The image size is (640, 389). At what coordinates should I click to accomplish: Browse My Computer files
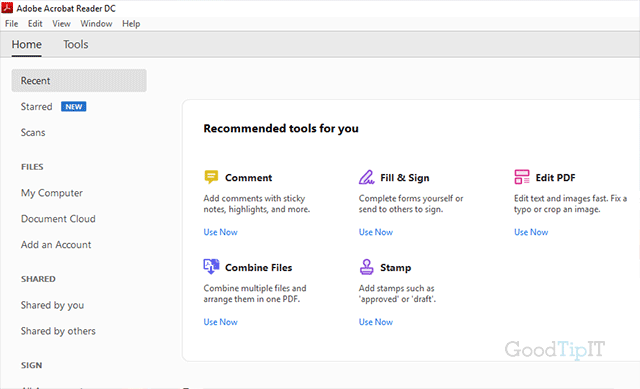point(52,193)
